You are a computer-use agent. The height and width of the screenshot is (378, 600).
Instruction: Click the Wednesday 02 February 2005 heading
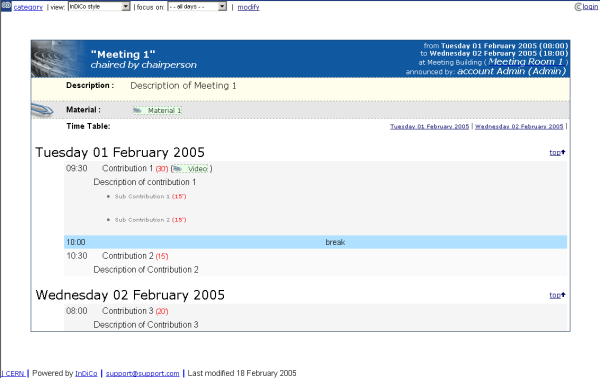(x=130, y=295)
